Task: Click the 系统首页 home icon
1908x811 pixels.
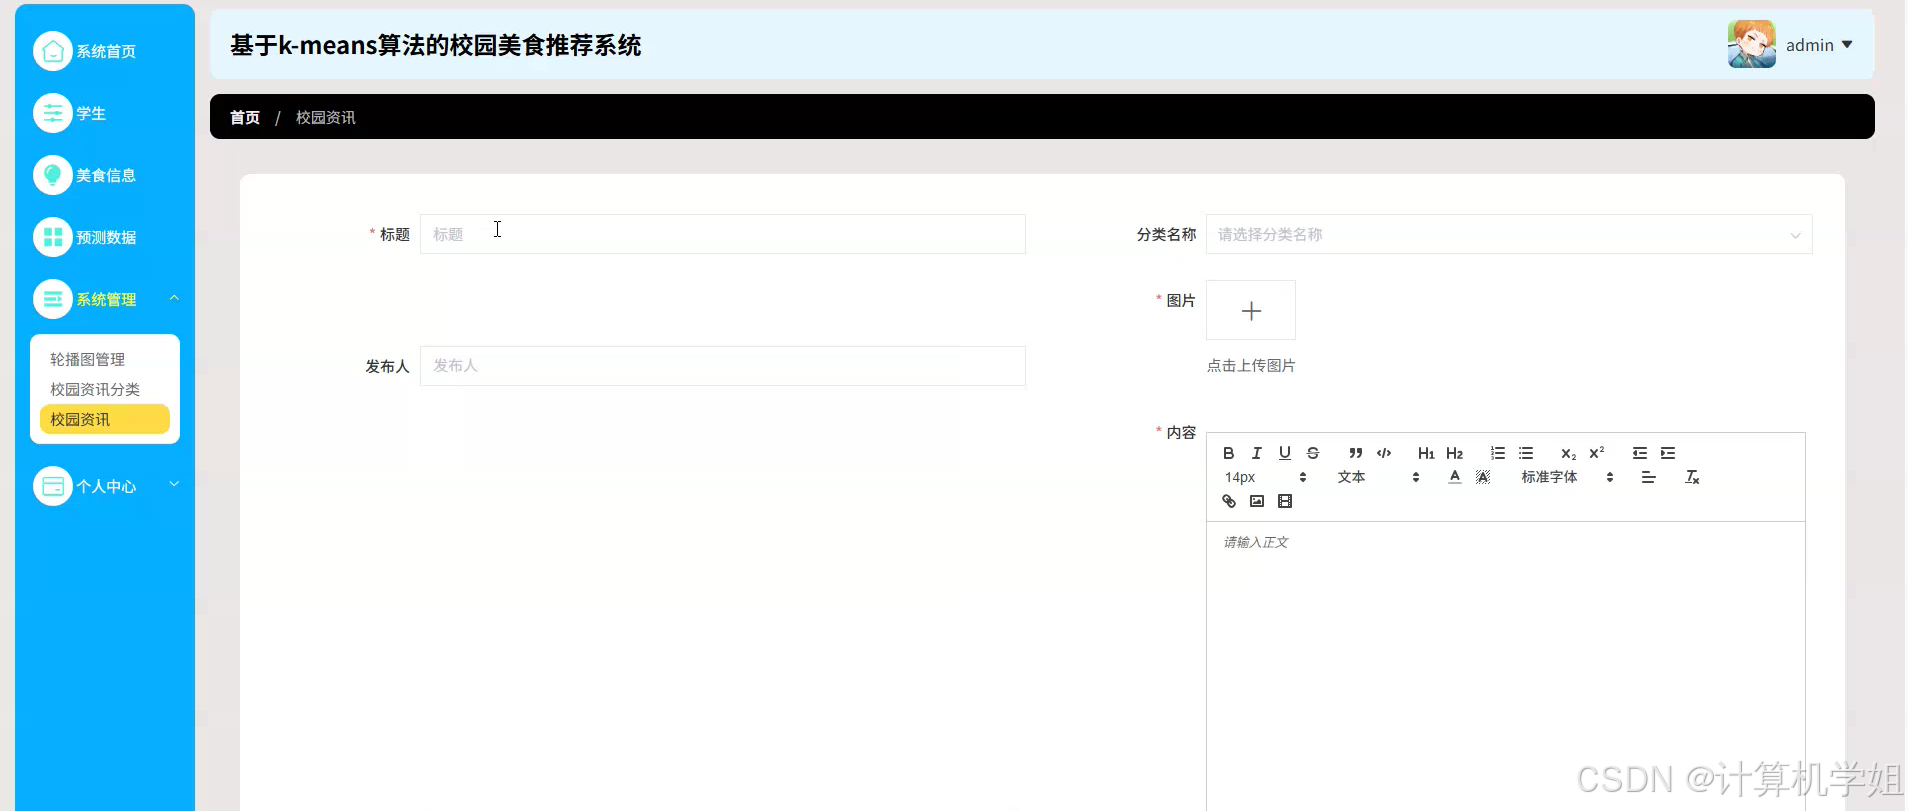Action: pos(53,51)
